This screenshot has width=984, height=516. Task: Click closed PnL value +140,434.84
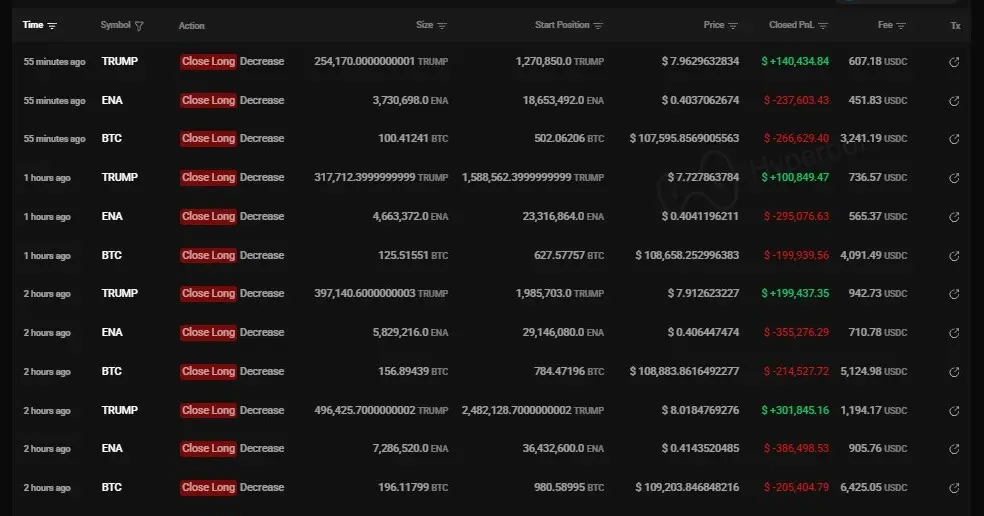[x=795, y=62]
